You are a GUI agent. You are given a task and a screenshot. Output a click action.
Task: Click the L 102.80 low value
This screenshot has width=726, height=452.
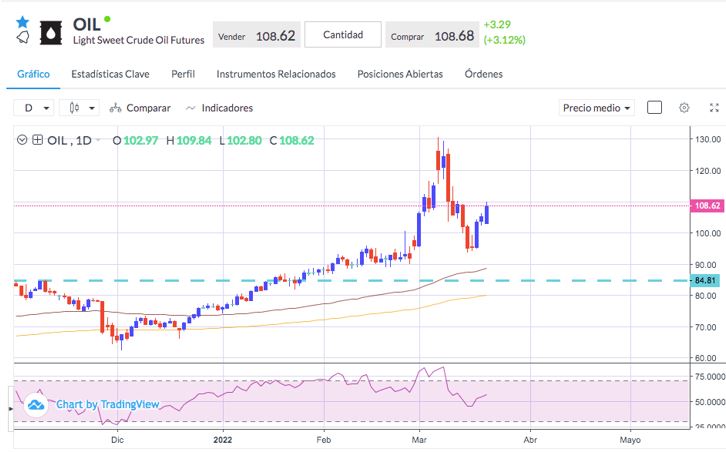pyautogui.click(x=240, y=140)
